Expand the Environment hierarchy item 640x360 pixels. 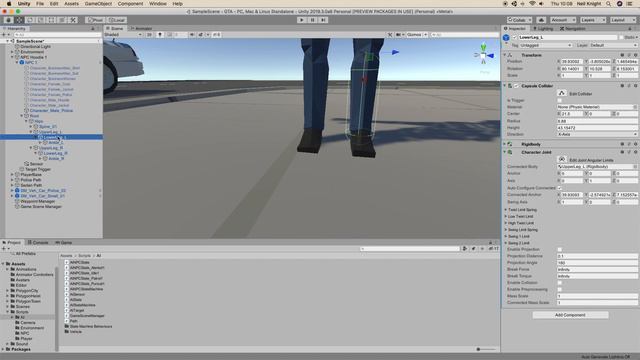point(12,52)
